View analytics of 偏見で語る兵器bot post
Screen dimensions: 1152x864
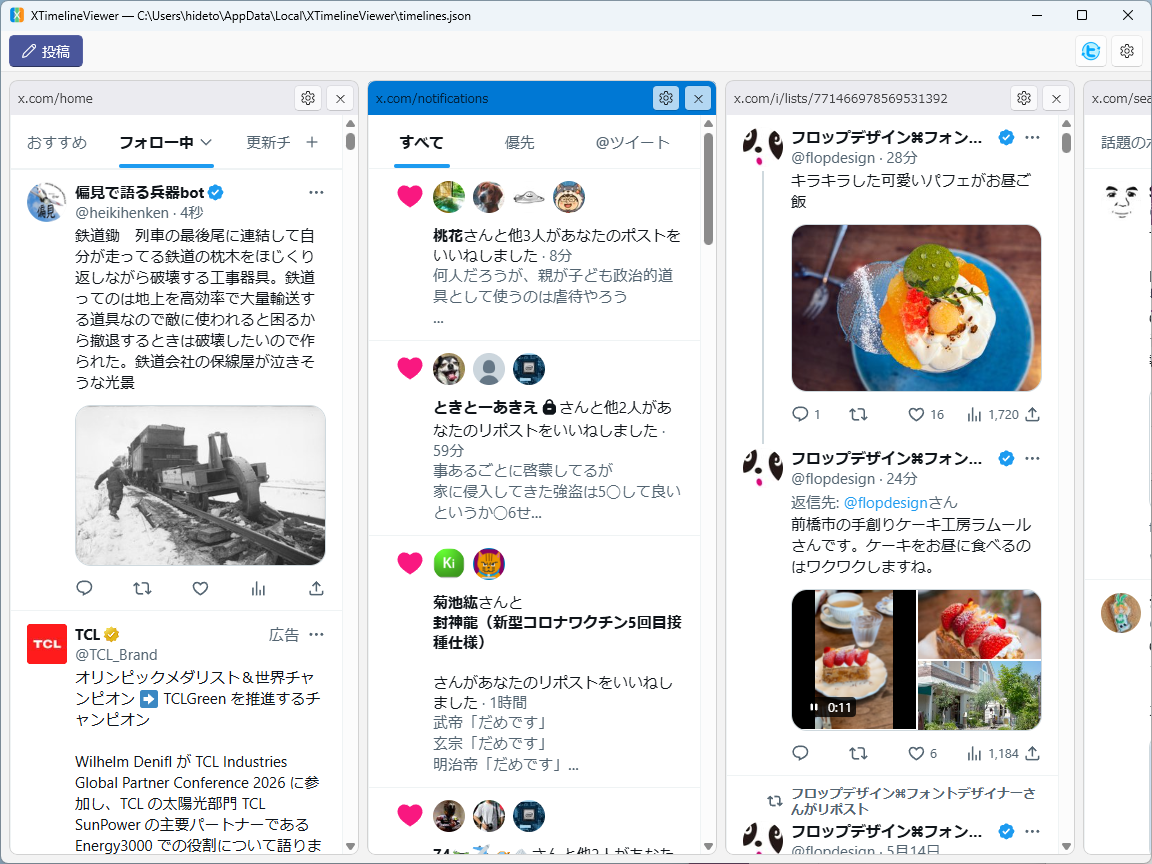pyautogui.click(x=258, y=588)
